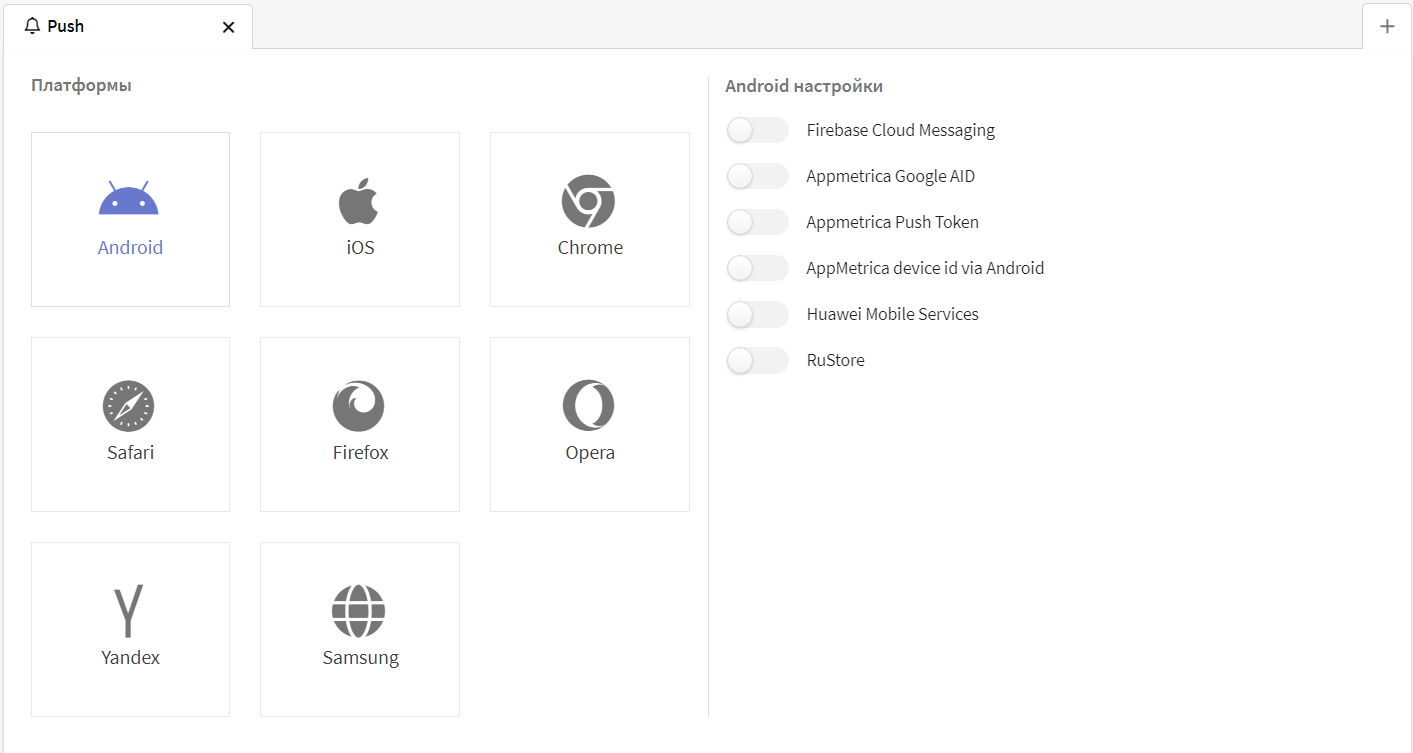Turn on Appmetrica Push Token
Viewport: 1413px width, 753px height.
[x=757, y=222]
